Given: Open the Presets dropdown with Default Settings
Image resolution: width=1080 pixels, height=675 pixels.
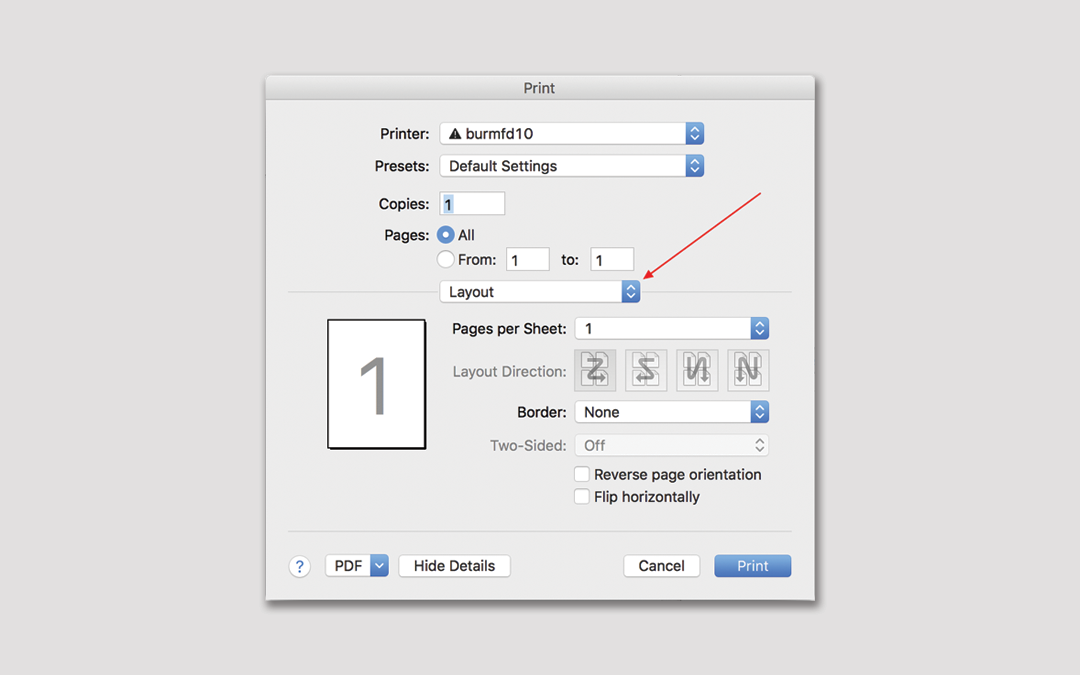Looking at the screenshot, I should [572, 166].
